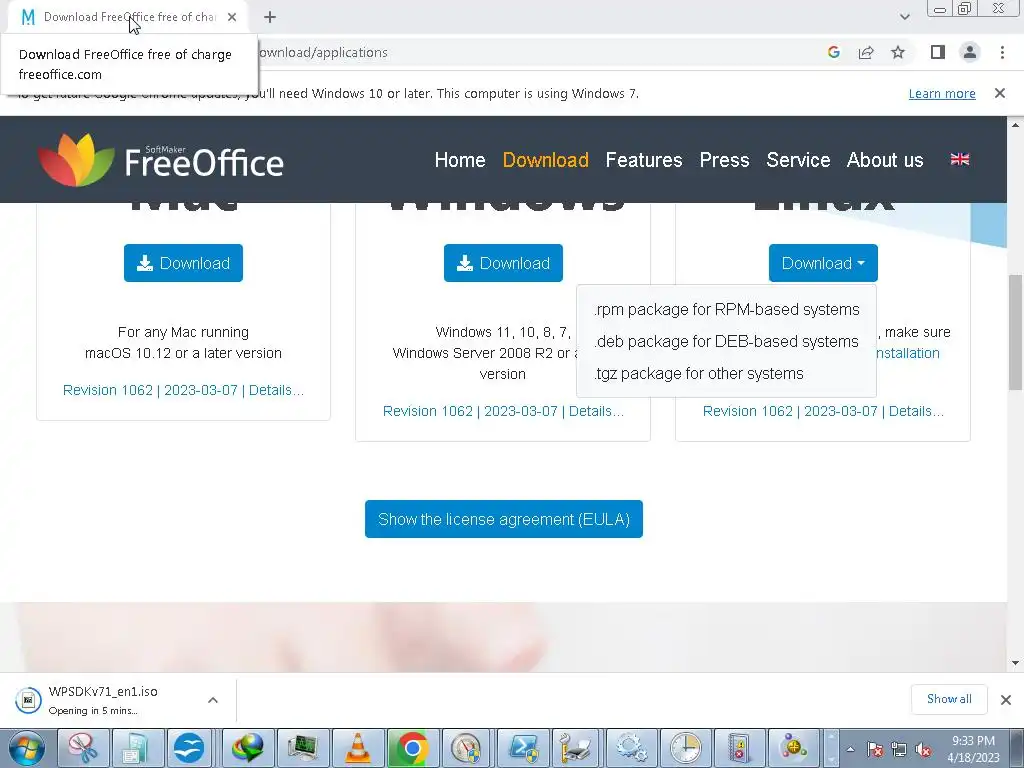
Task: Click scrollbar down arrow
Action: (x=1016, y=664)
